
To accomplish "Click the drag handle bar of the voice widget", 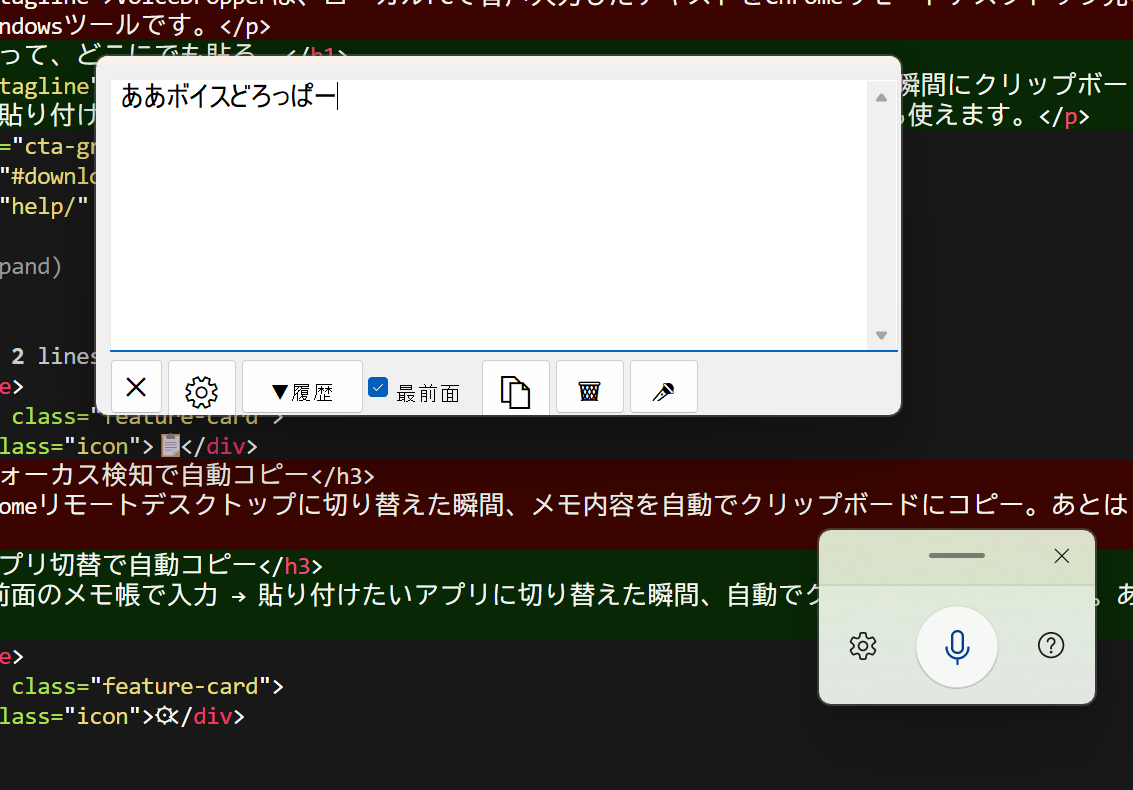I will click(956, 555).
